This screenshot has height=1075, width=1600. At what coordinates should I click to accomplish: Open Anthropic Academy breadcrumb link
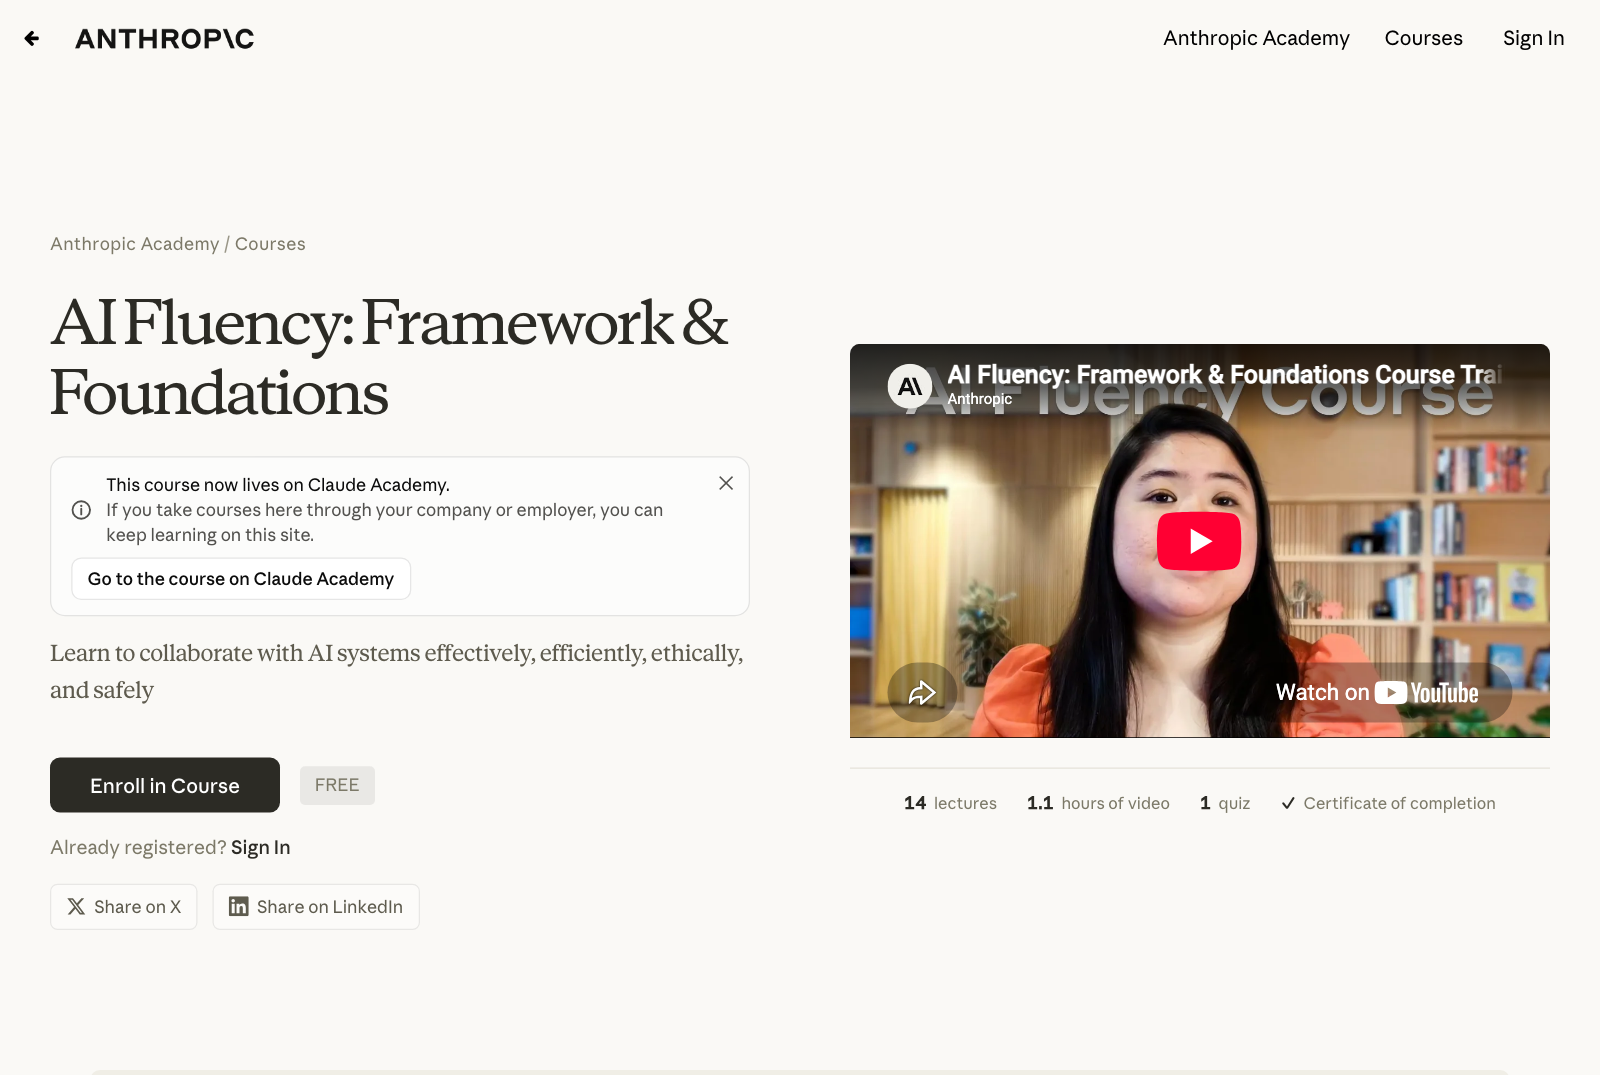pyautogui.click(x=135, y=244)
